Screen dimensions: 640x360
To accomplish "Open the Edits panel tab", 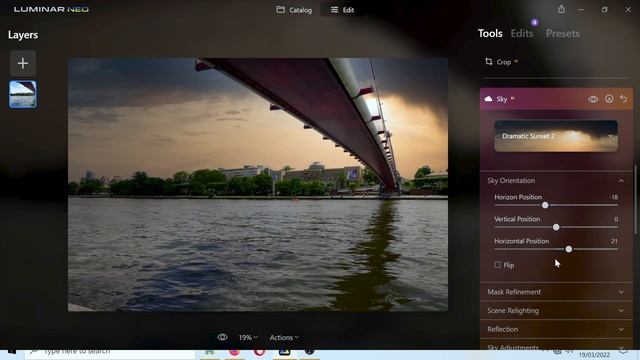I will pos(522,33).
